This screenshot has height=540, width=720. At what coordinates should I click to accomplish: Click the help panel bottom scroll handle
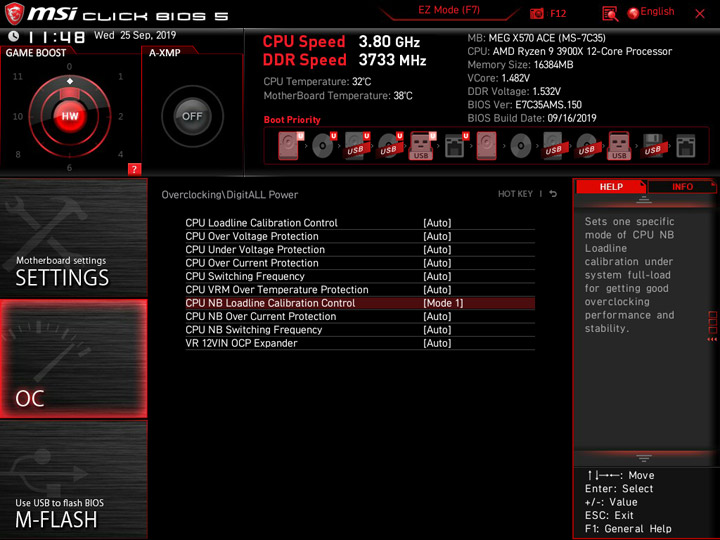644,459
